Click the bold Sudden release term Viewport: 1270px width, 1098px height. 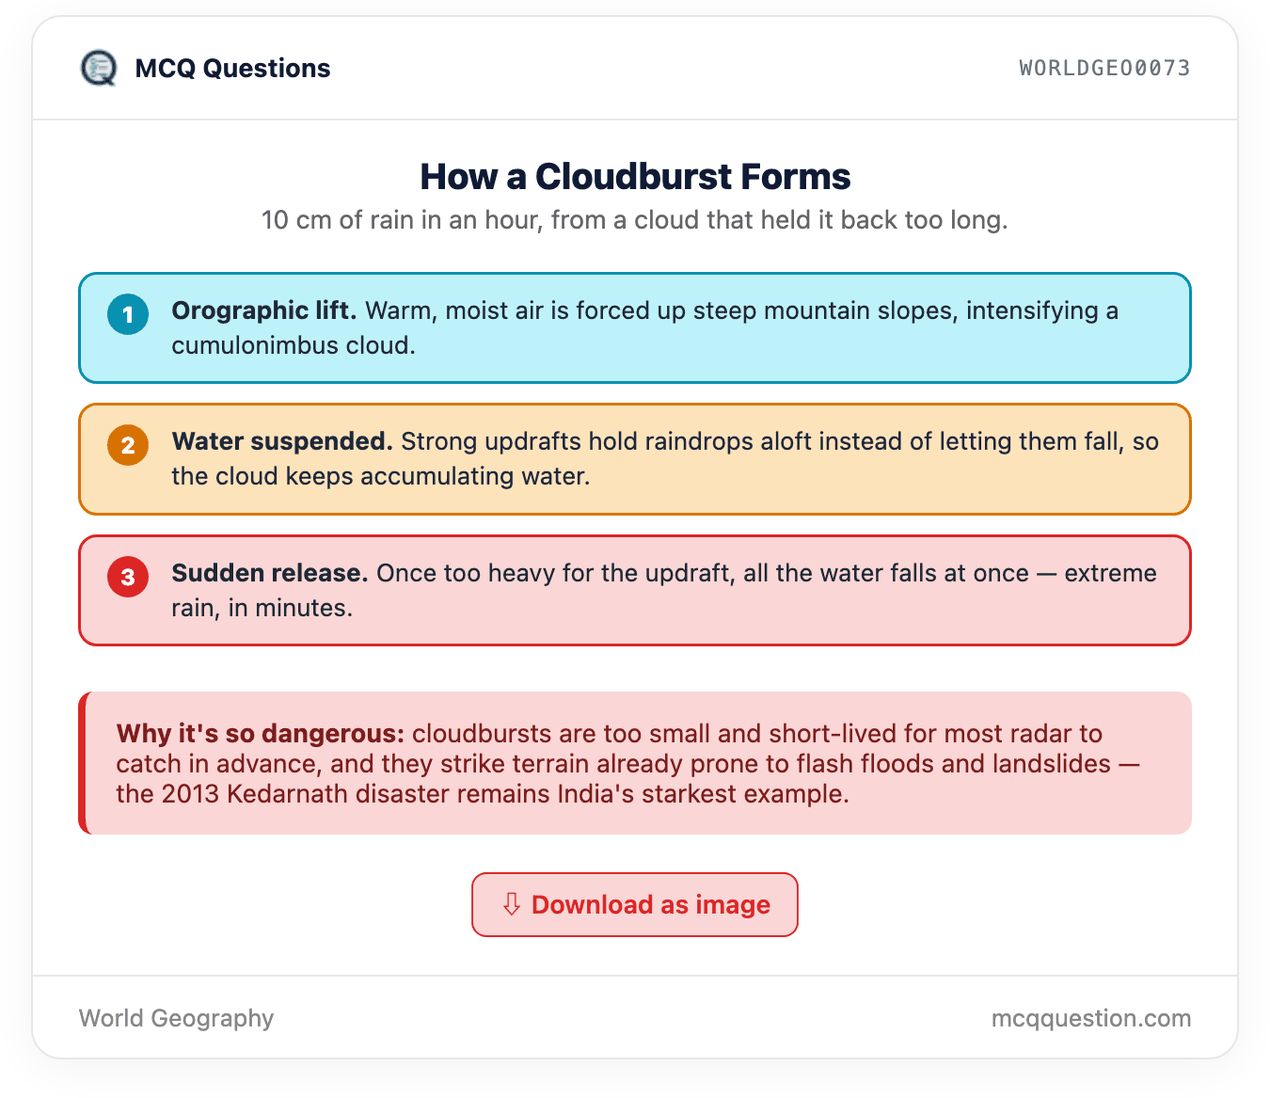(270, 573)
